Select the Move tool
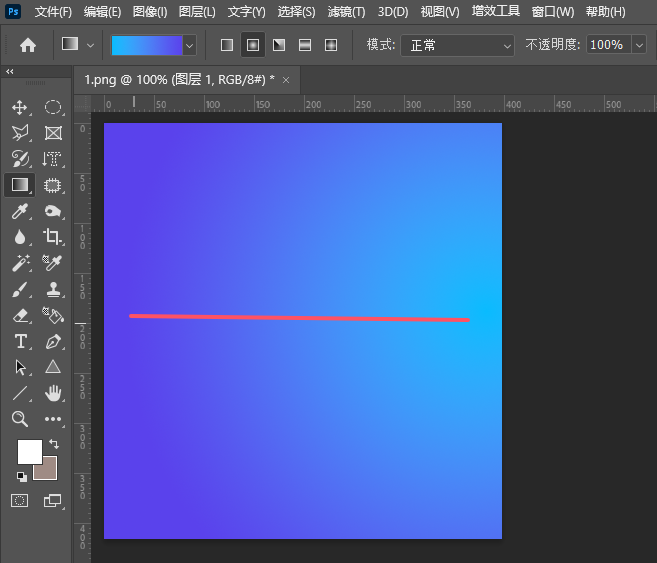Viewport: 657px width, 563px height. tap(20, 107)
